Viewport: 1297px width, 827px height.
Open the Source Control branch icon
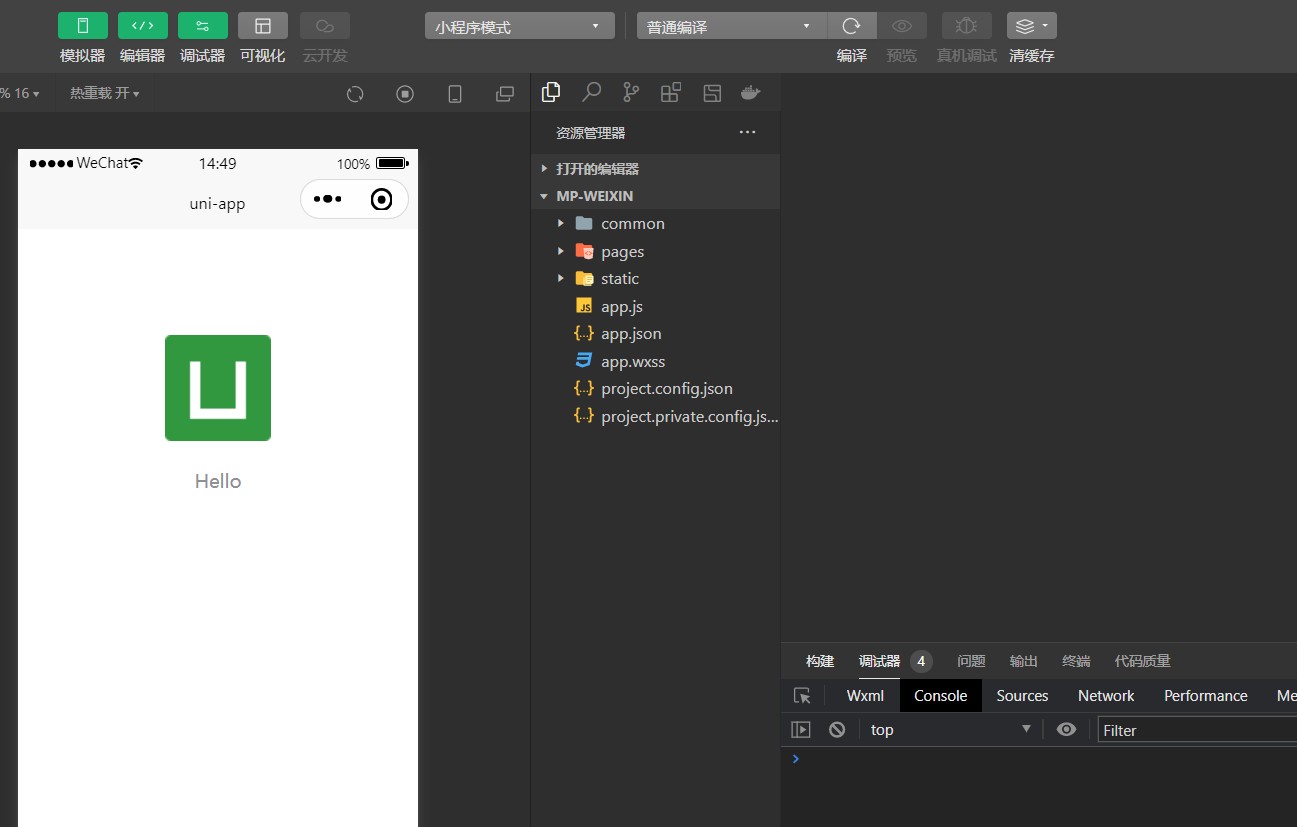(x=631, y=93)
